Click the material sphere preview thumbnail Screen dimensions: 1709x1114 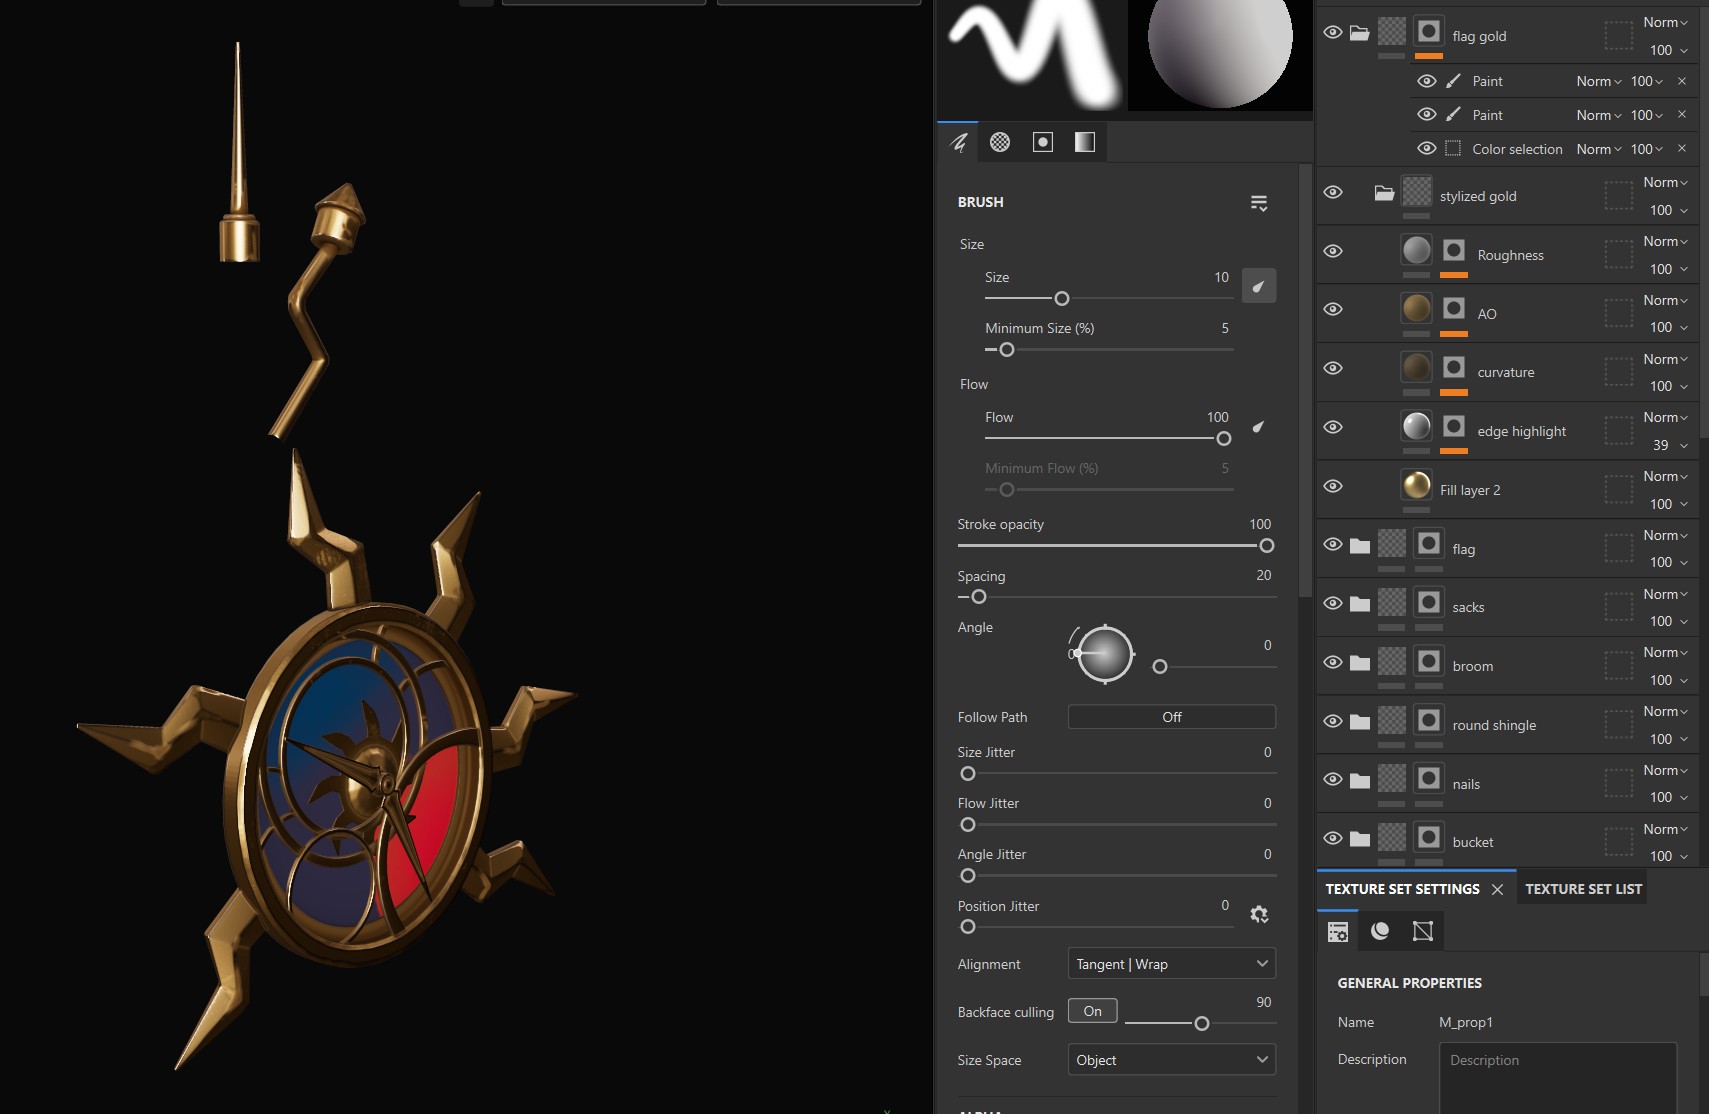(1220, 54)
